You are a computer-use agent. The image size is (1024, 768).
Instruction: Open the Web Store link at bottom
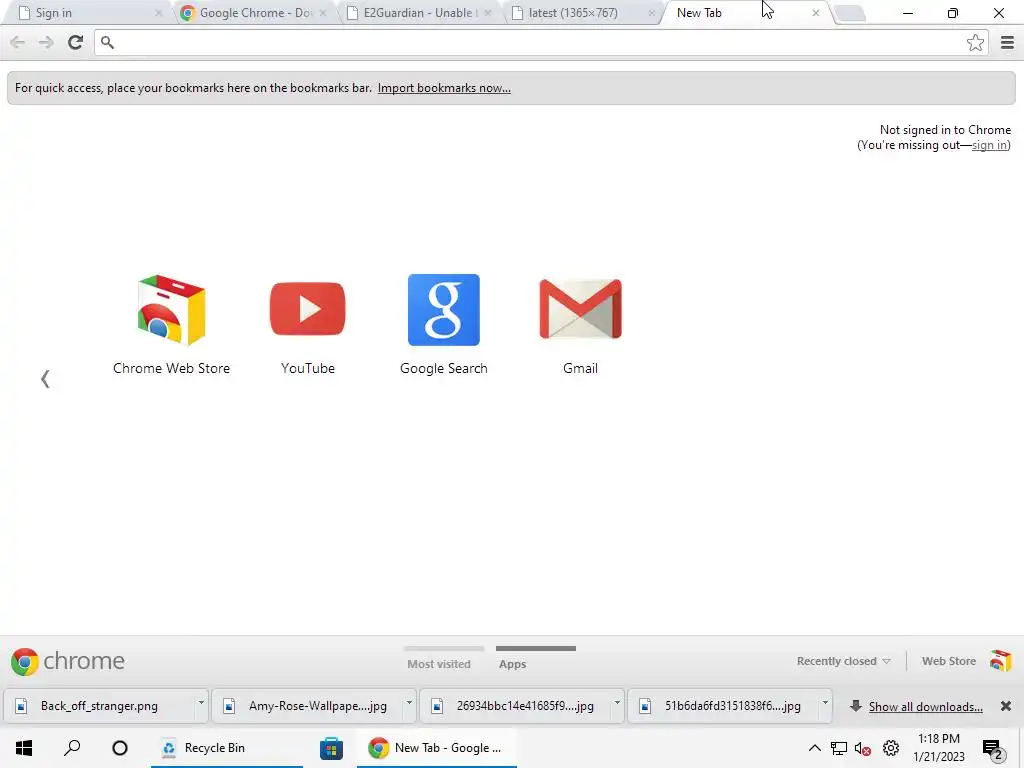[948, 661]
